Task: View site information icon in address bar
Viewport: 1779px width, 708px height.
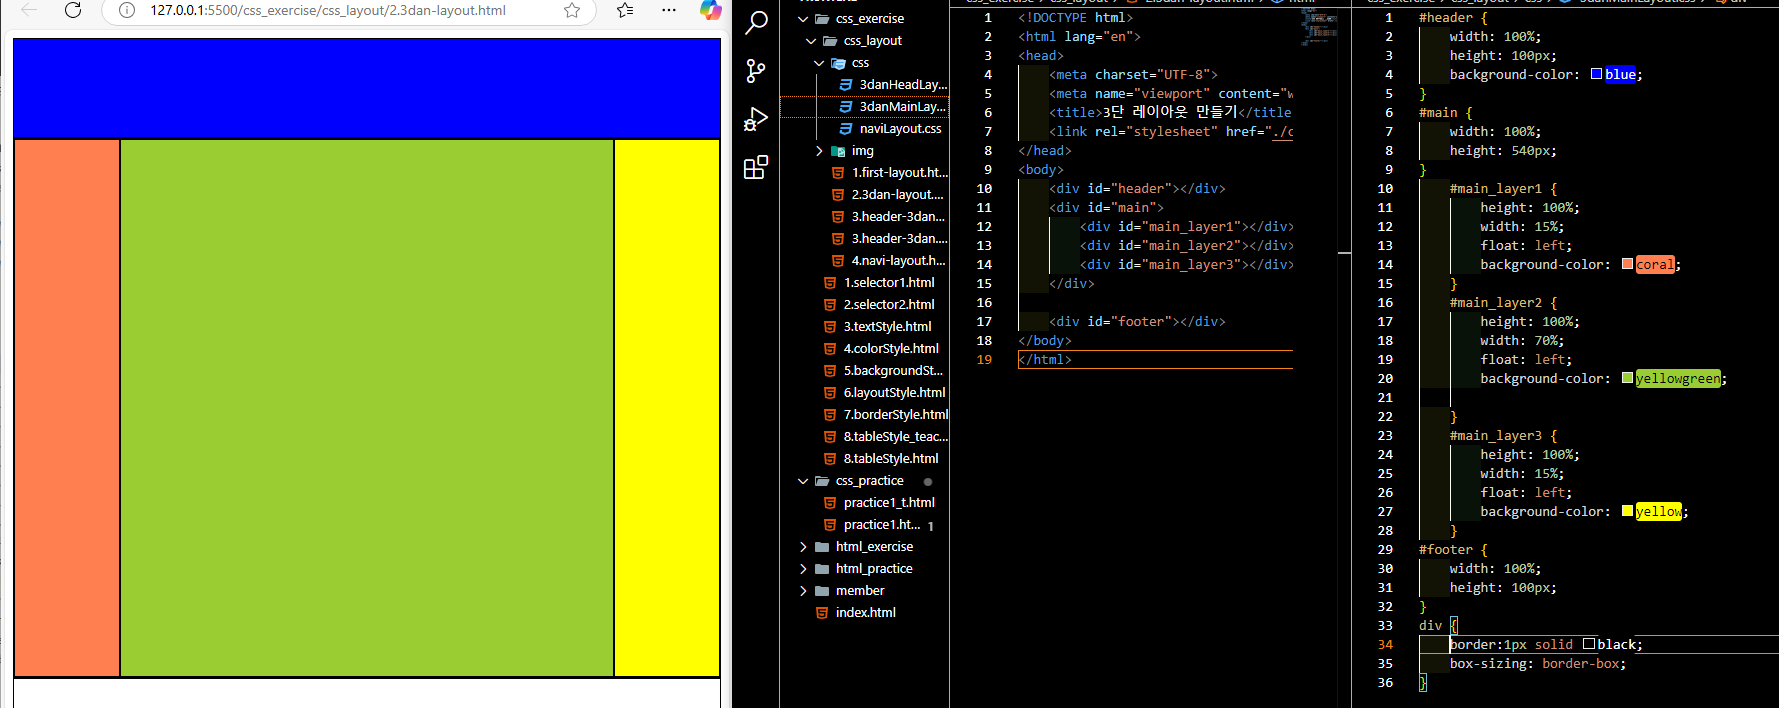Action: [127, 10]
